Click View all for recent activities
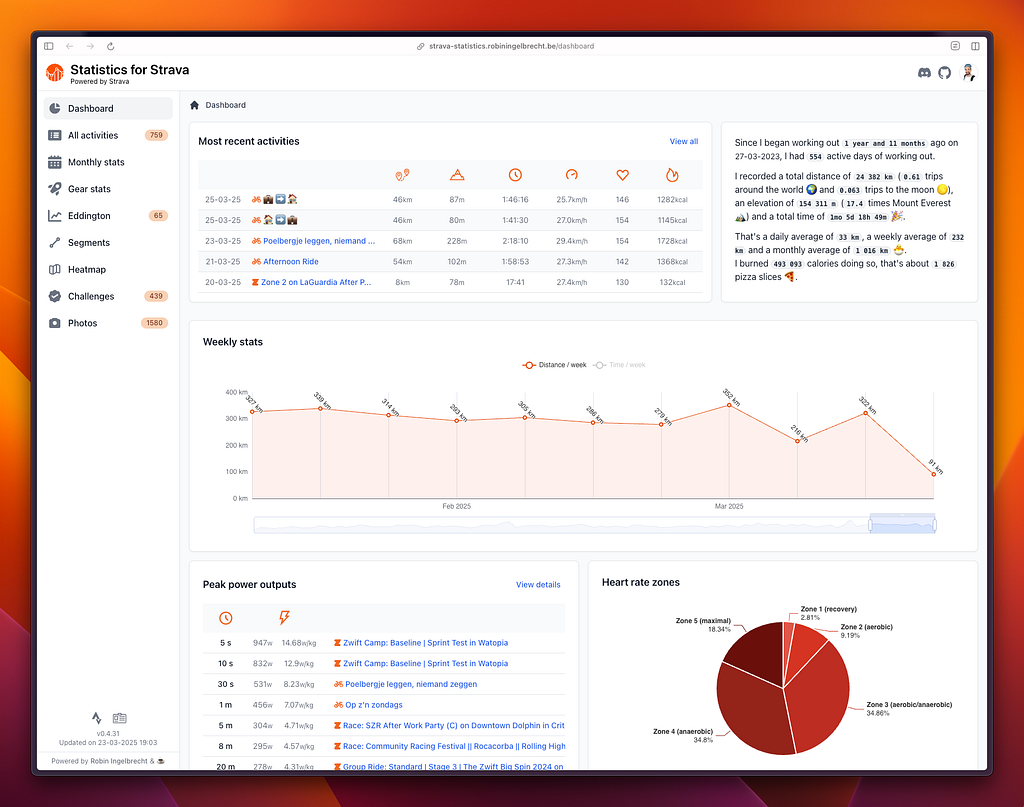 [683, 141]
